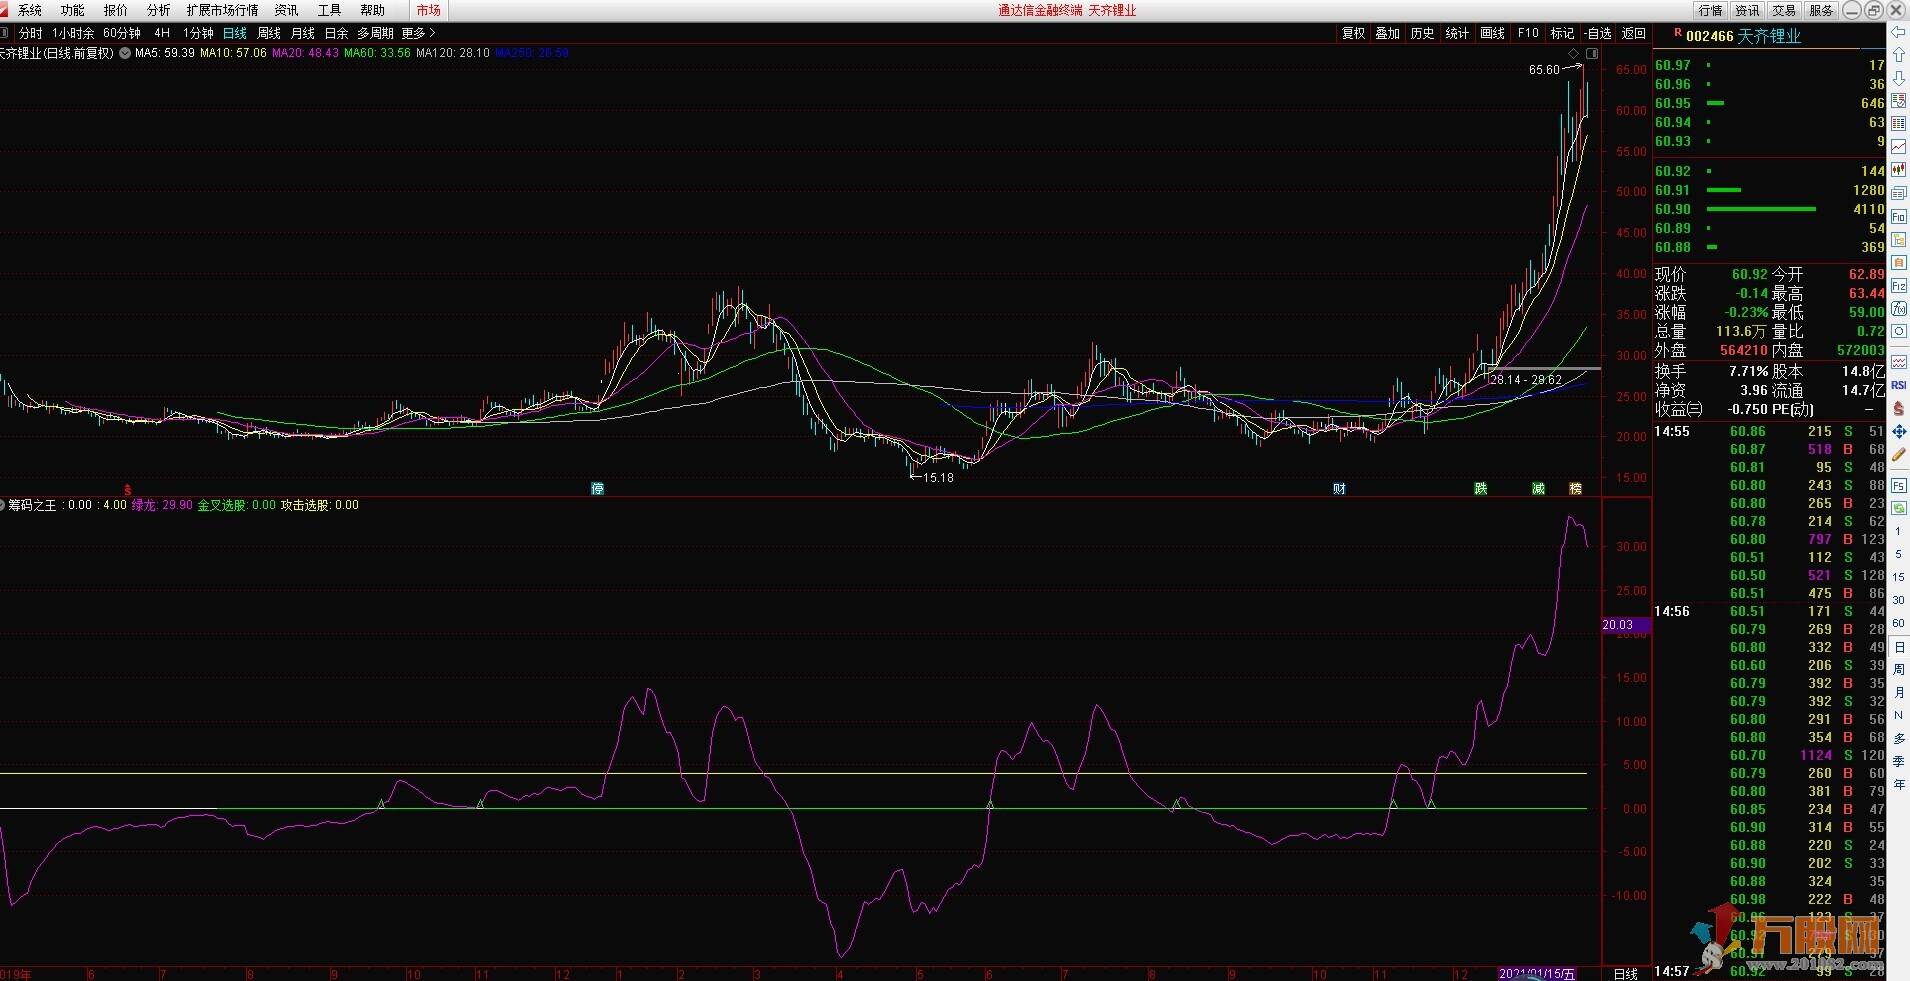Click the down arrow icon in right sidebar
1910x981 pixels.
click(x=1898, y=79)
